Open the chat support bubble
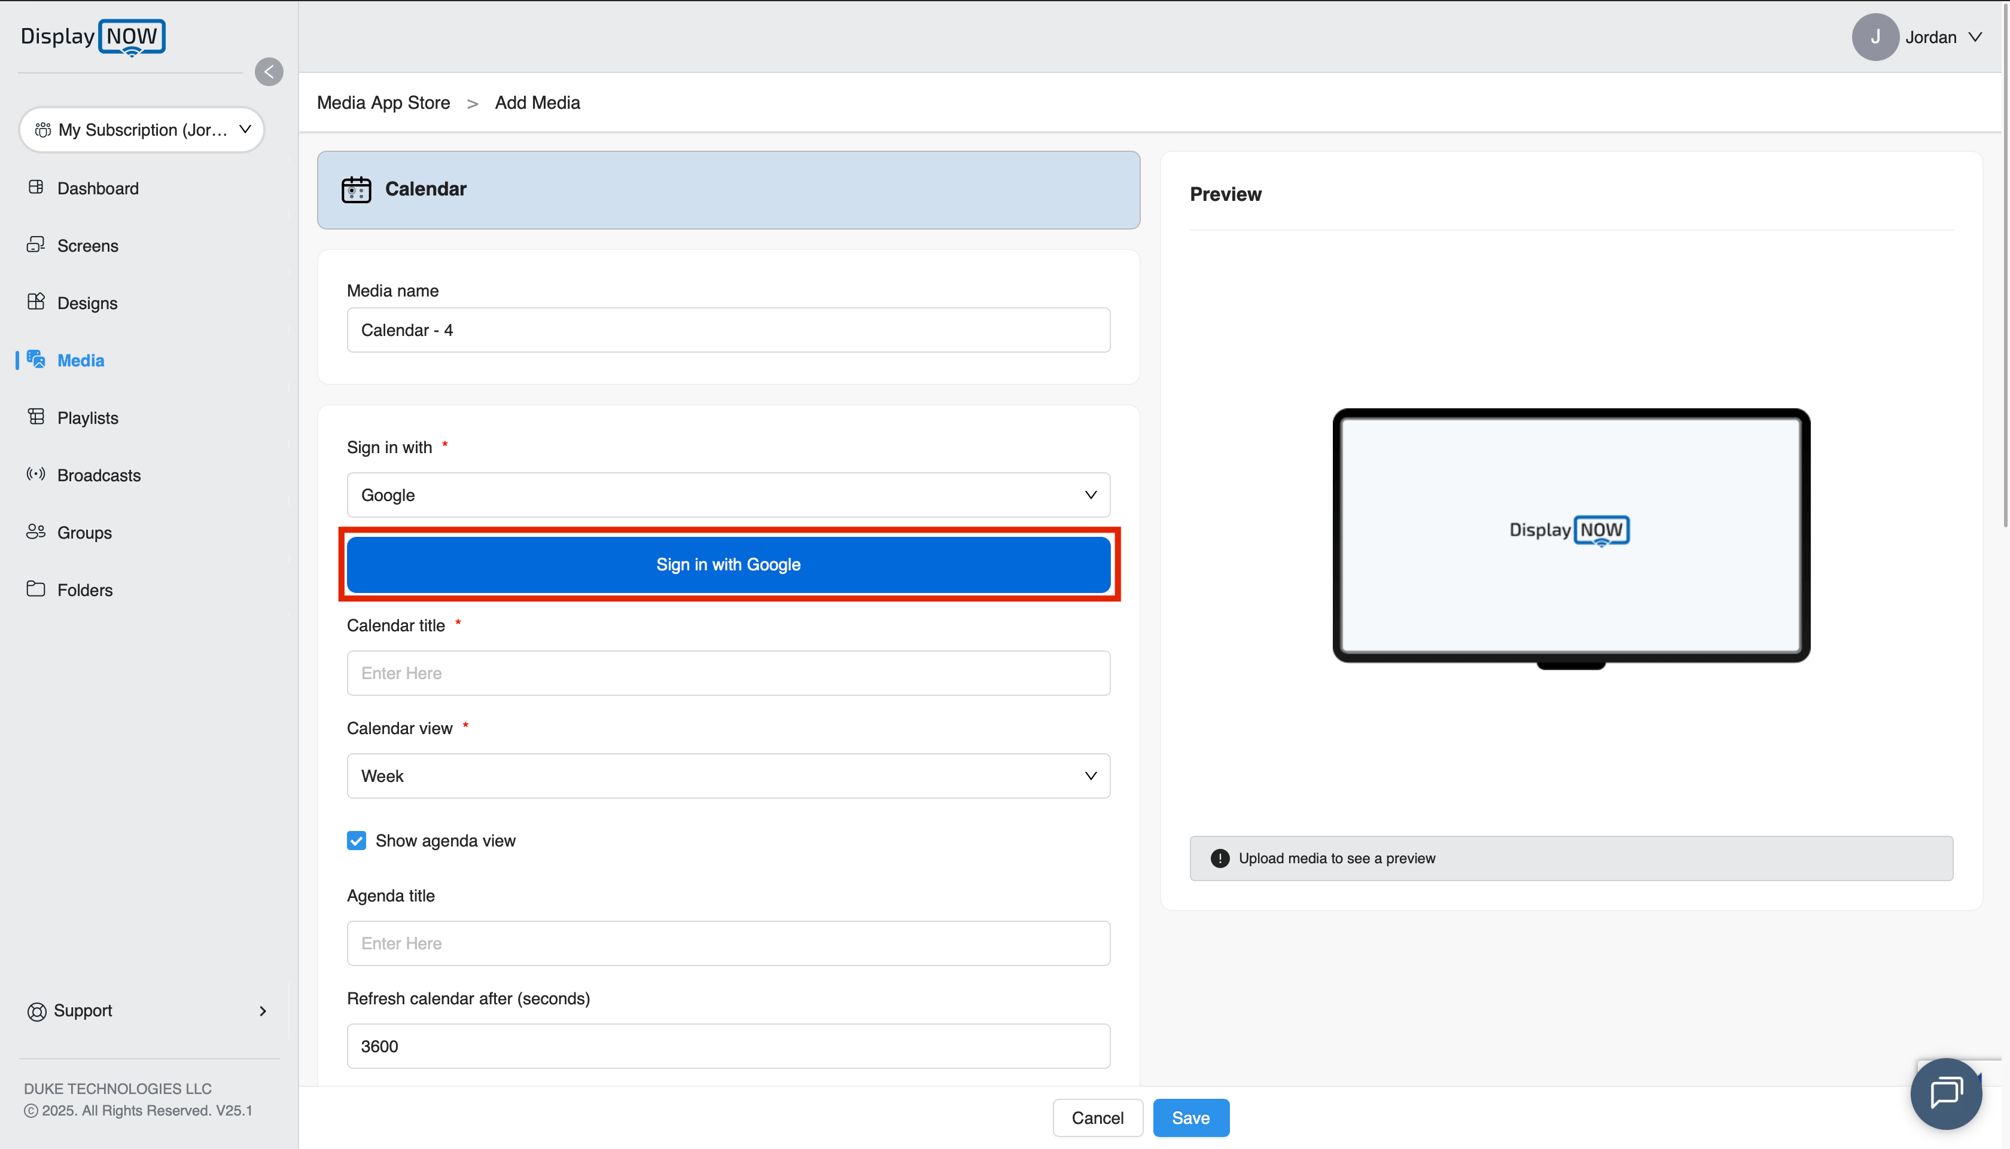Screen dimensions: 2010x1149 (1946, 1093)
